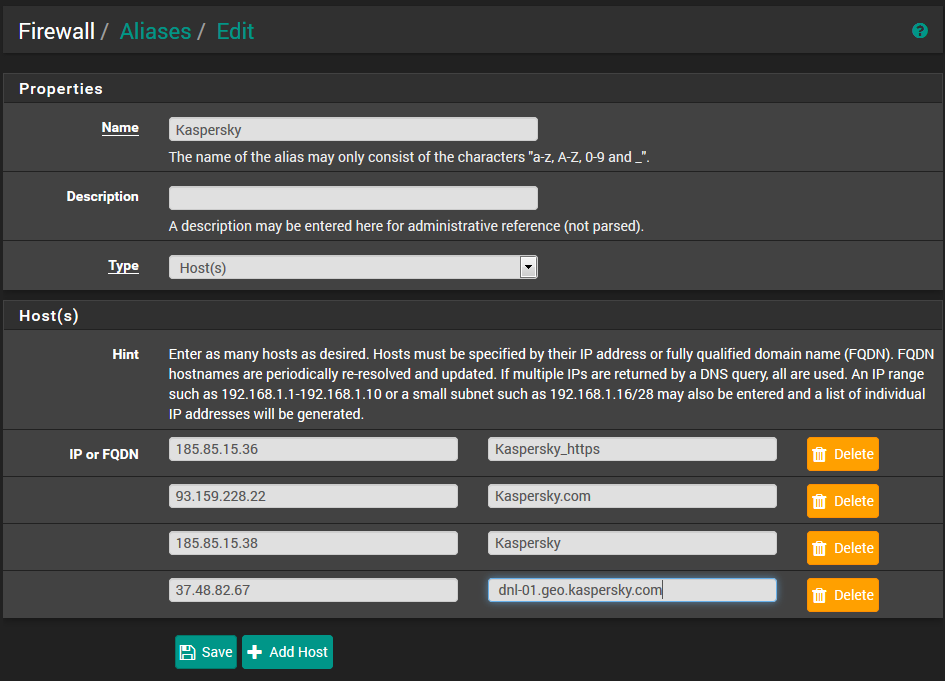Click the help question mark icon
The image size is (945, 681).
(x=920, y=31)
